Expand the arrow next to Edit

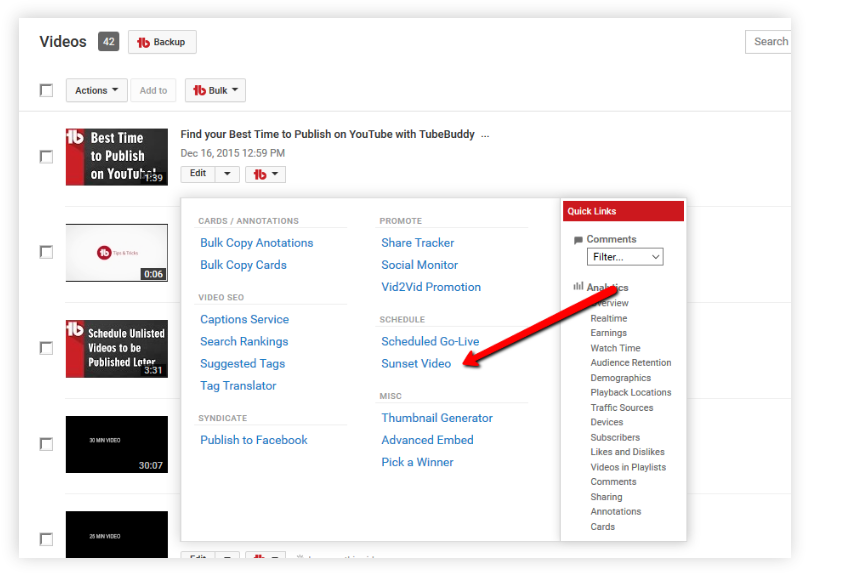pos(228,174)
